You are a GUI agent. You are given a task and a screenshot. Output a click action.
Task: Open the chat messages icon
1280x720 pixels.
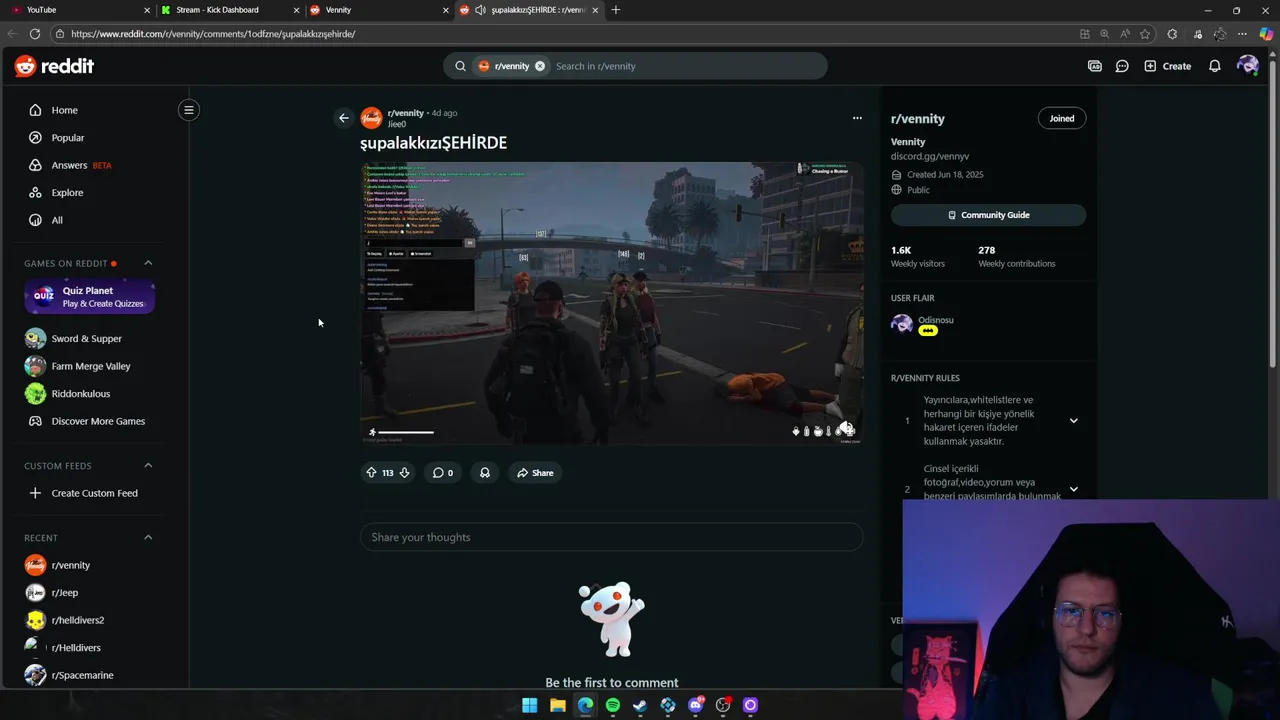click(x=1122, y=66)
